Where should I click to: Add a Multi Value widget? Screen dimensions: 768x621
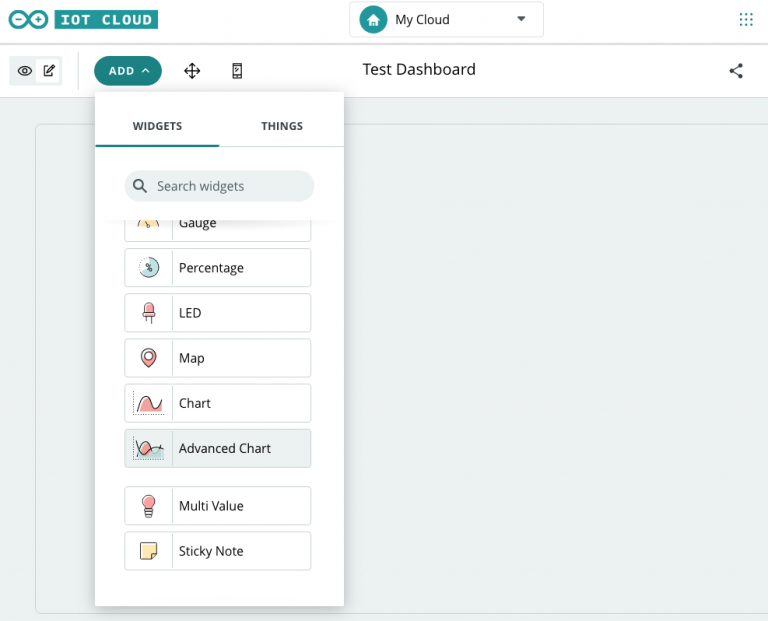(x=217, y=505)
